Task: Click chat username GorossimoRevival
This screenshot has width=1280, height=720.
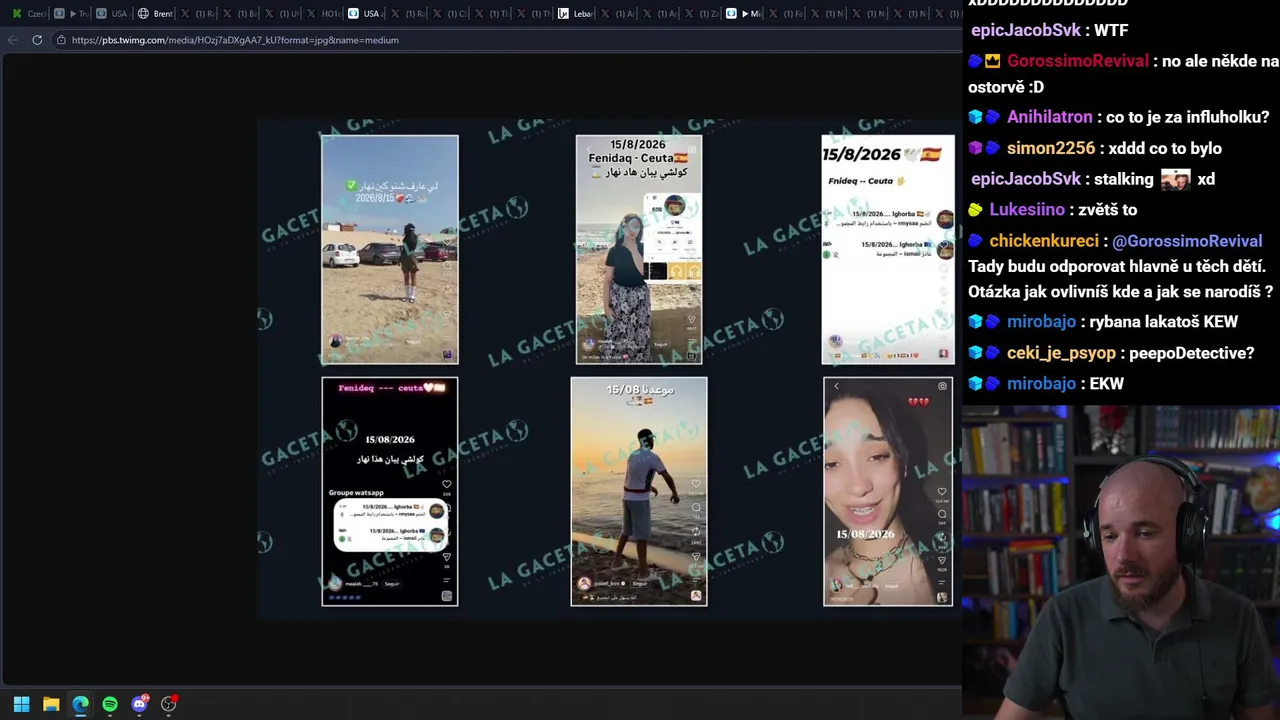Action: (x=1078, y=61)
